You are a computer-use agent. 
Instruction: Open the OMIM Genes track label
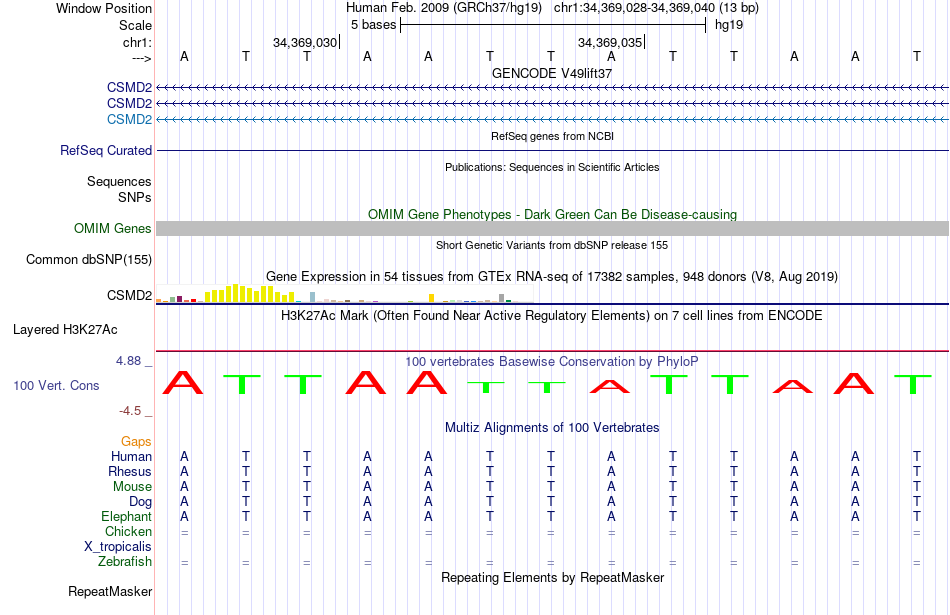click(113, 228)
